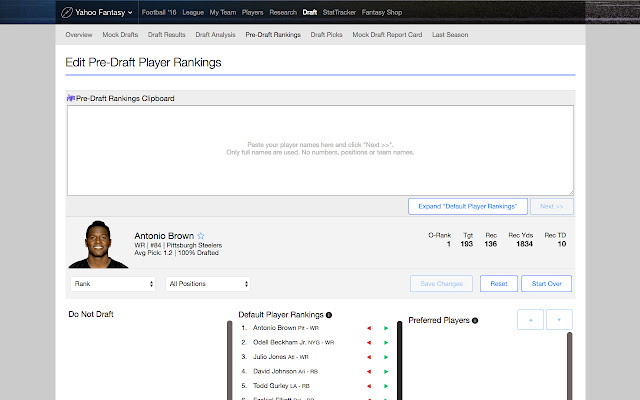Viewport: 640px width, 400px height.
Task: Click move-down button above Preferred Players
Action: [559, 320]
